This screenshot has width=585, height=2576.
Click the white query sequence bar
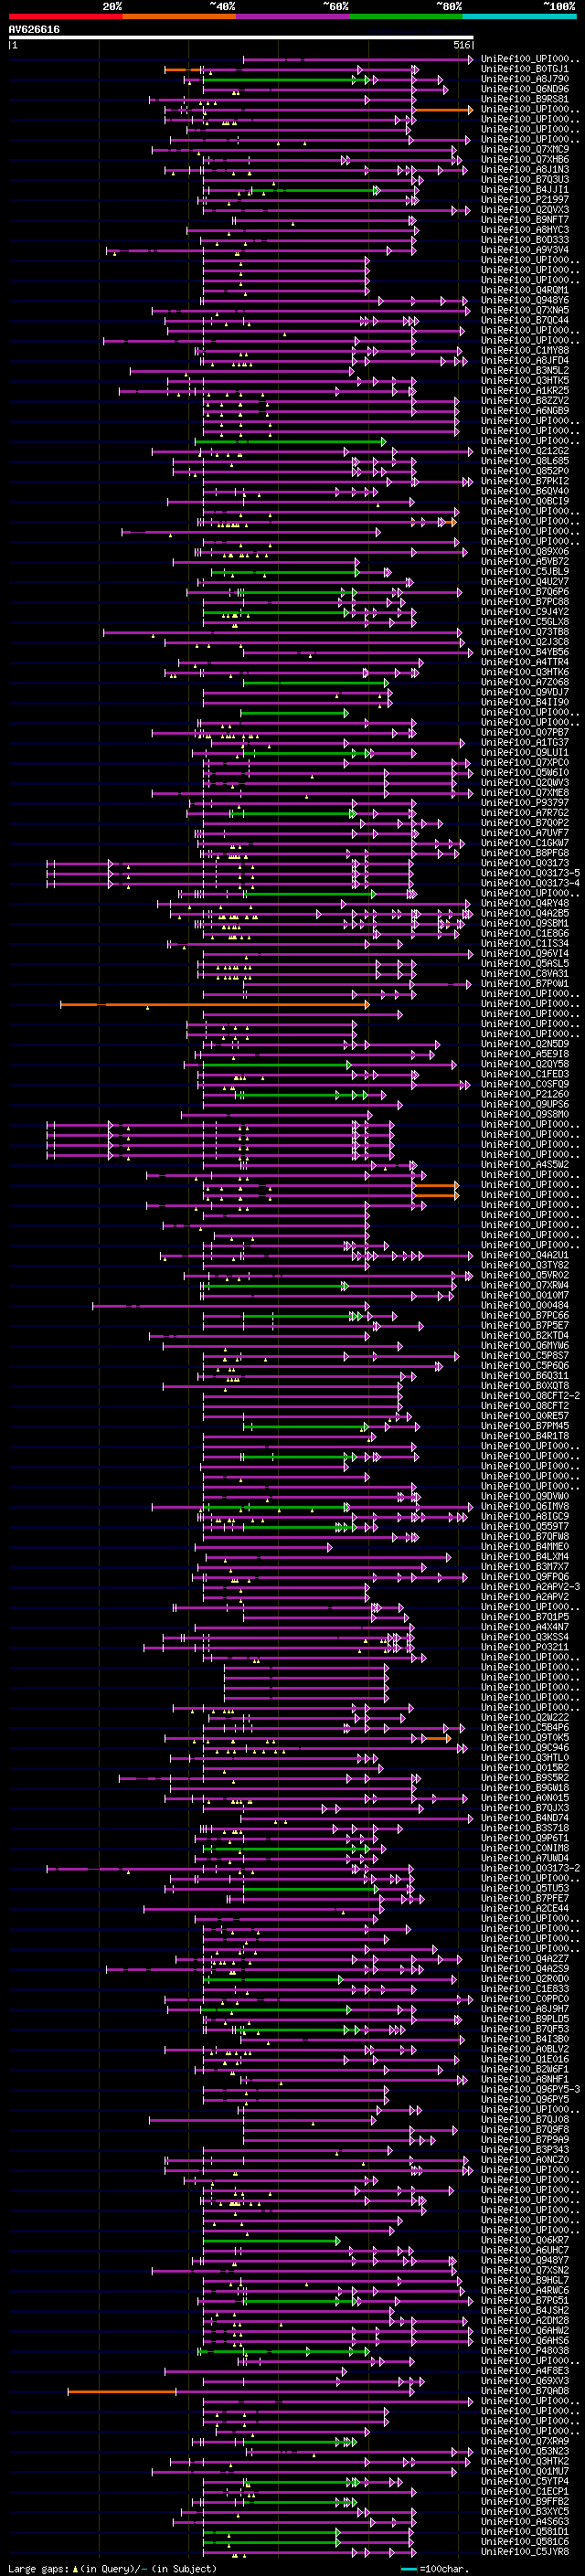[x=241, y=38]
